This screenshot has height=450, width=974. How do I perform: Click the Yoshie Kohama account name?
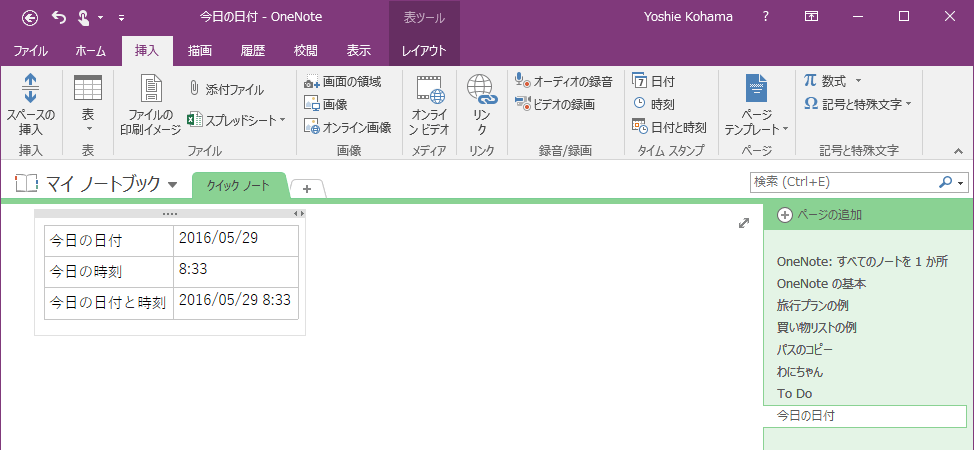click(690, 17)
